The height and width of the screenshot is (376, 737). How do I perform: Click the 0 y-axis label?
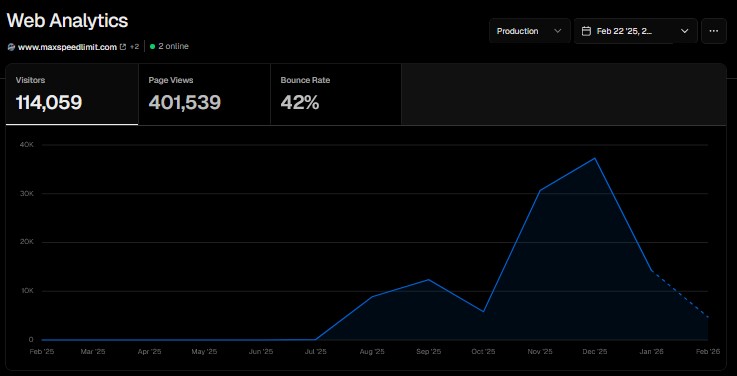point(31,339)
